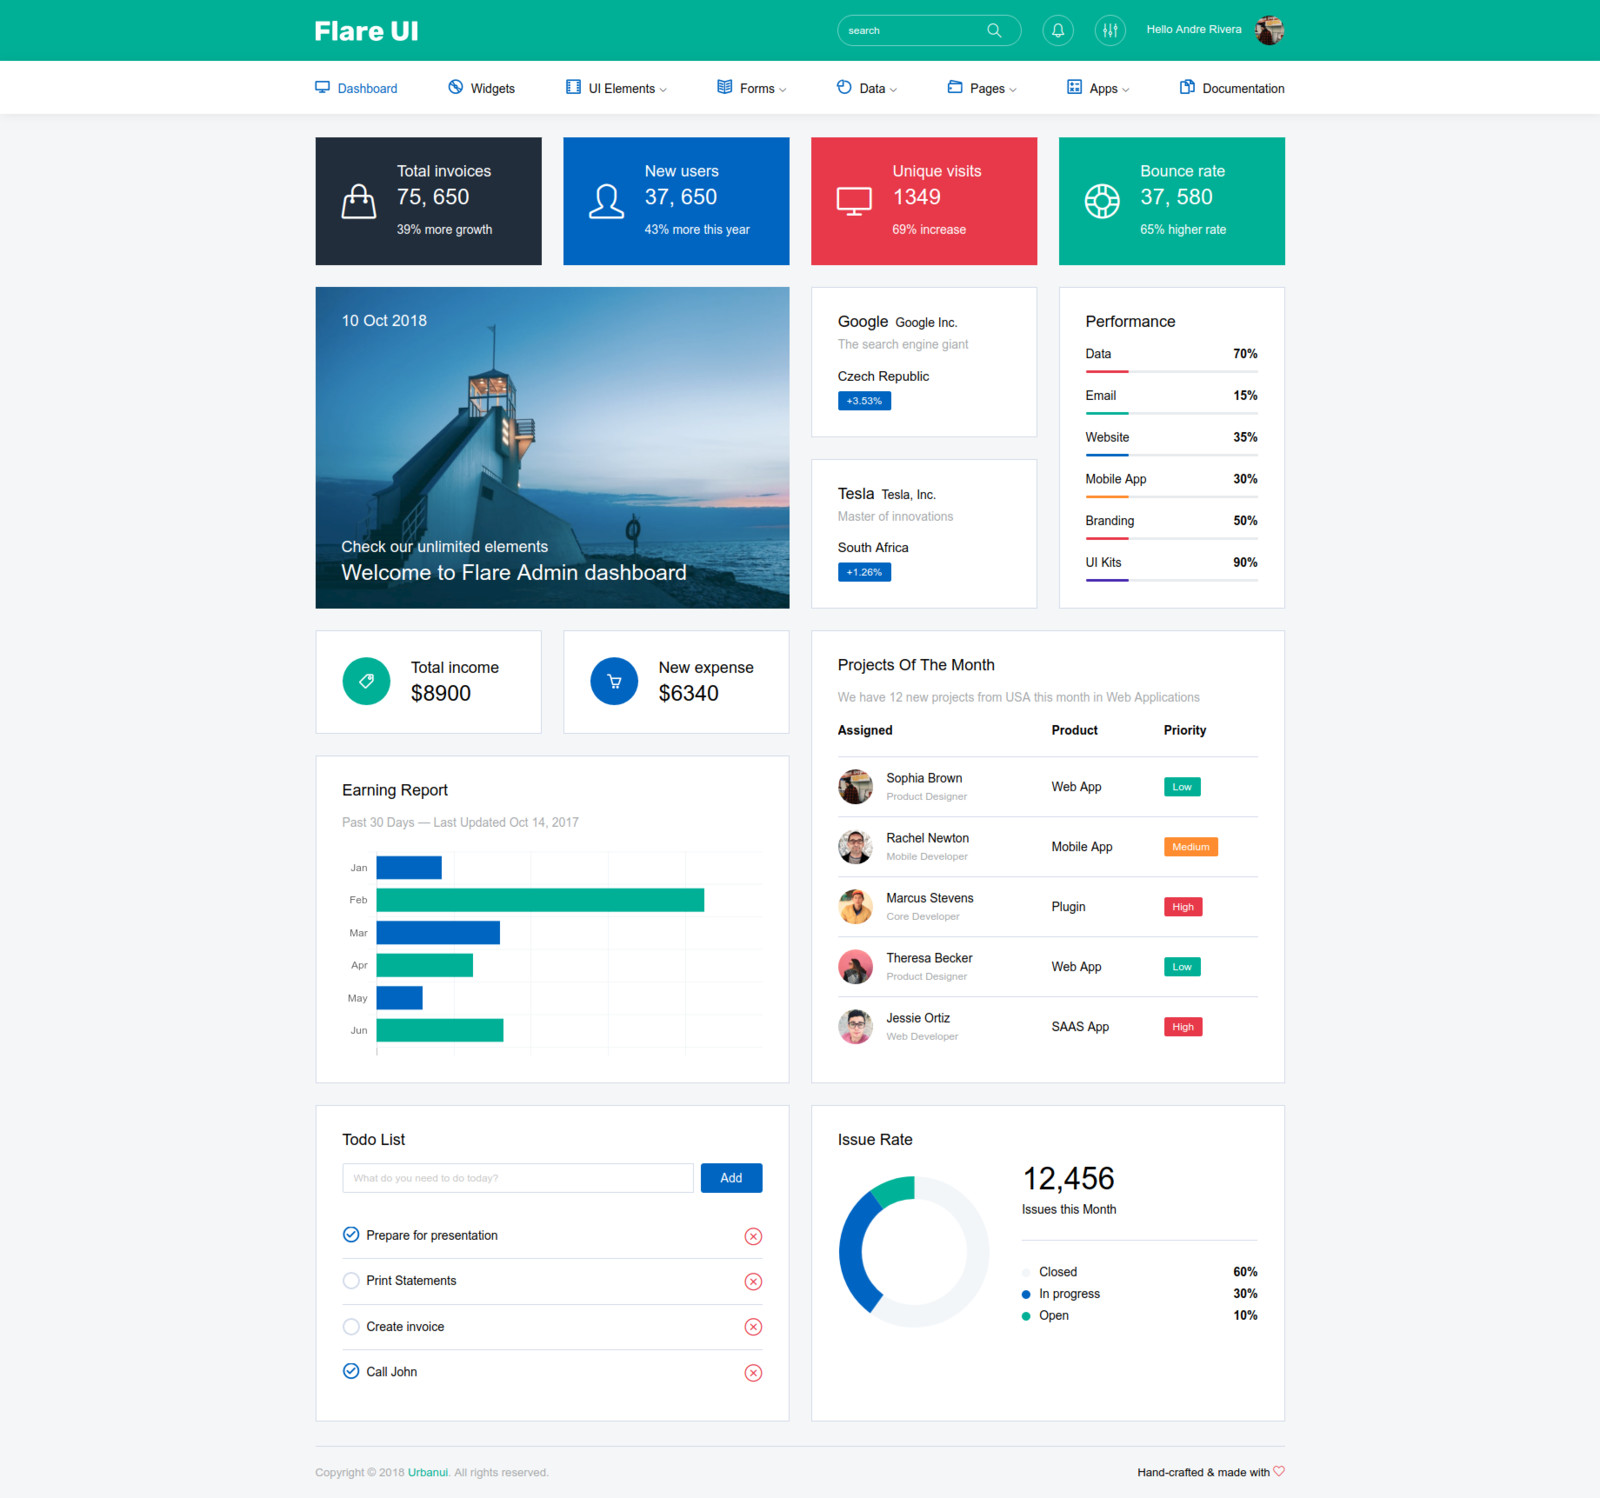Click the shopping cart icon on New expense card
1600x1498 pixels.
(613, 681)
